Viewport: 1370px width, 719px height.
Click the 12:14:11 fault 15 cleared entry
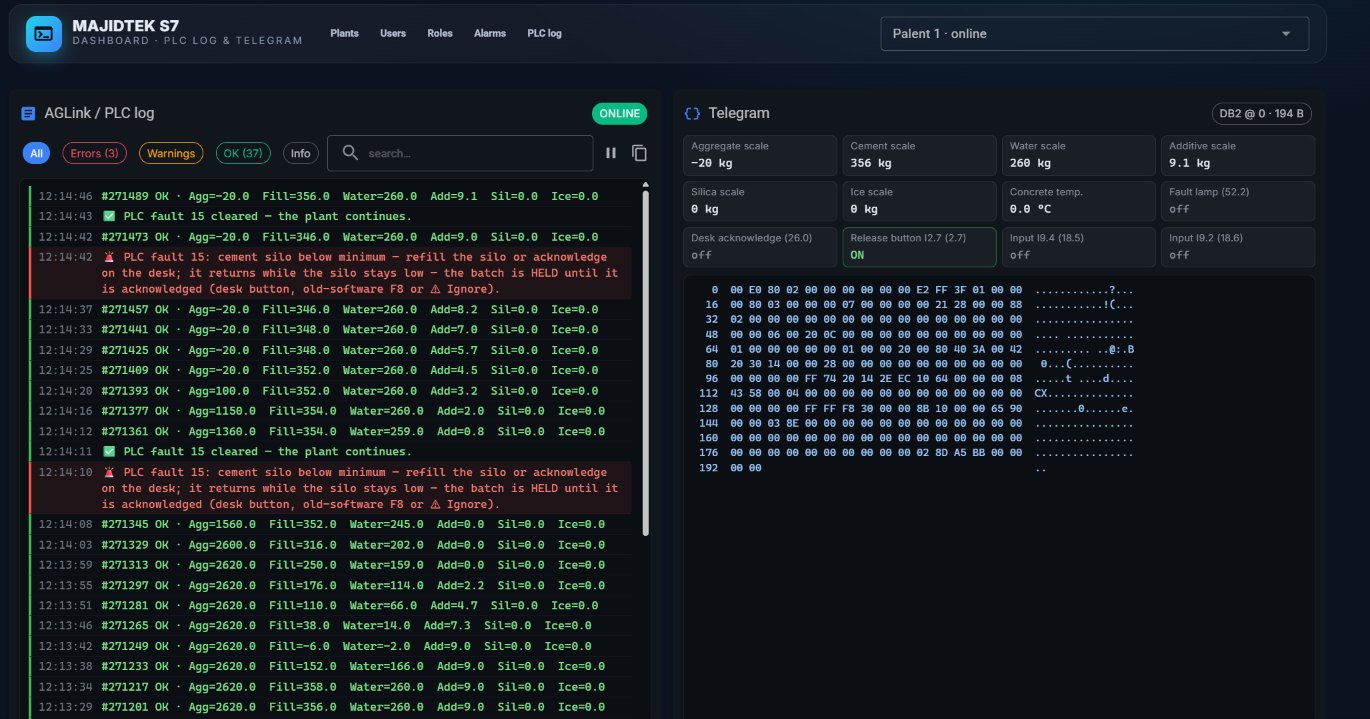[x=330, y=452]
